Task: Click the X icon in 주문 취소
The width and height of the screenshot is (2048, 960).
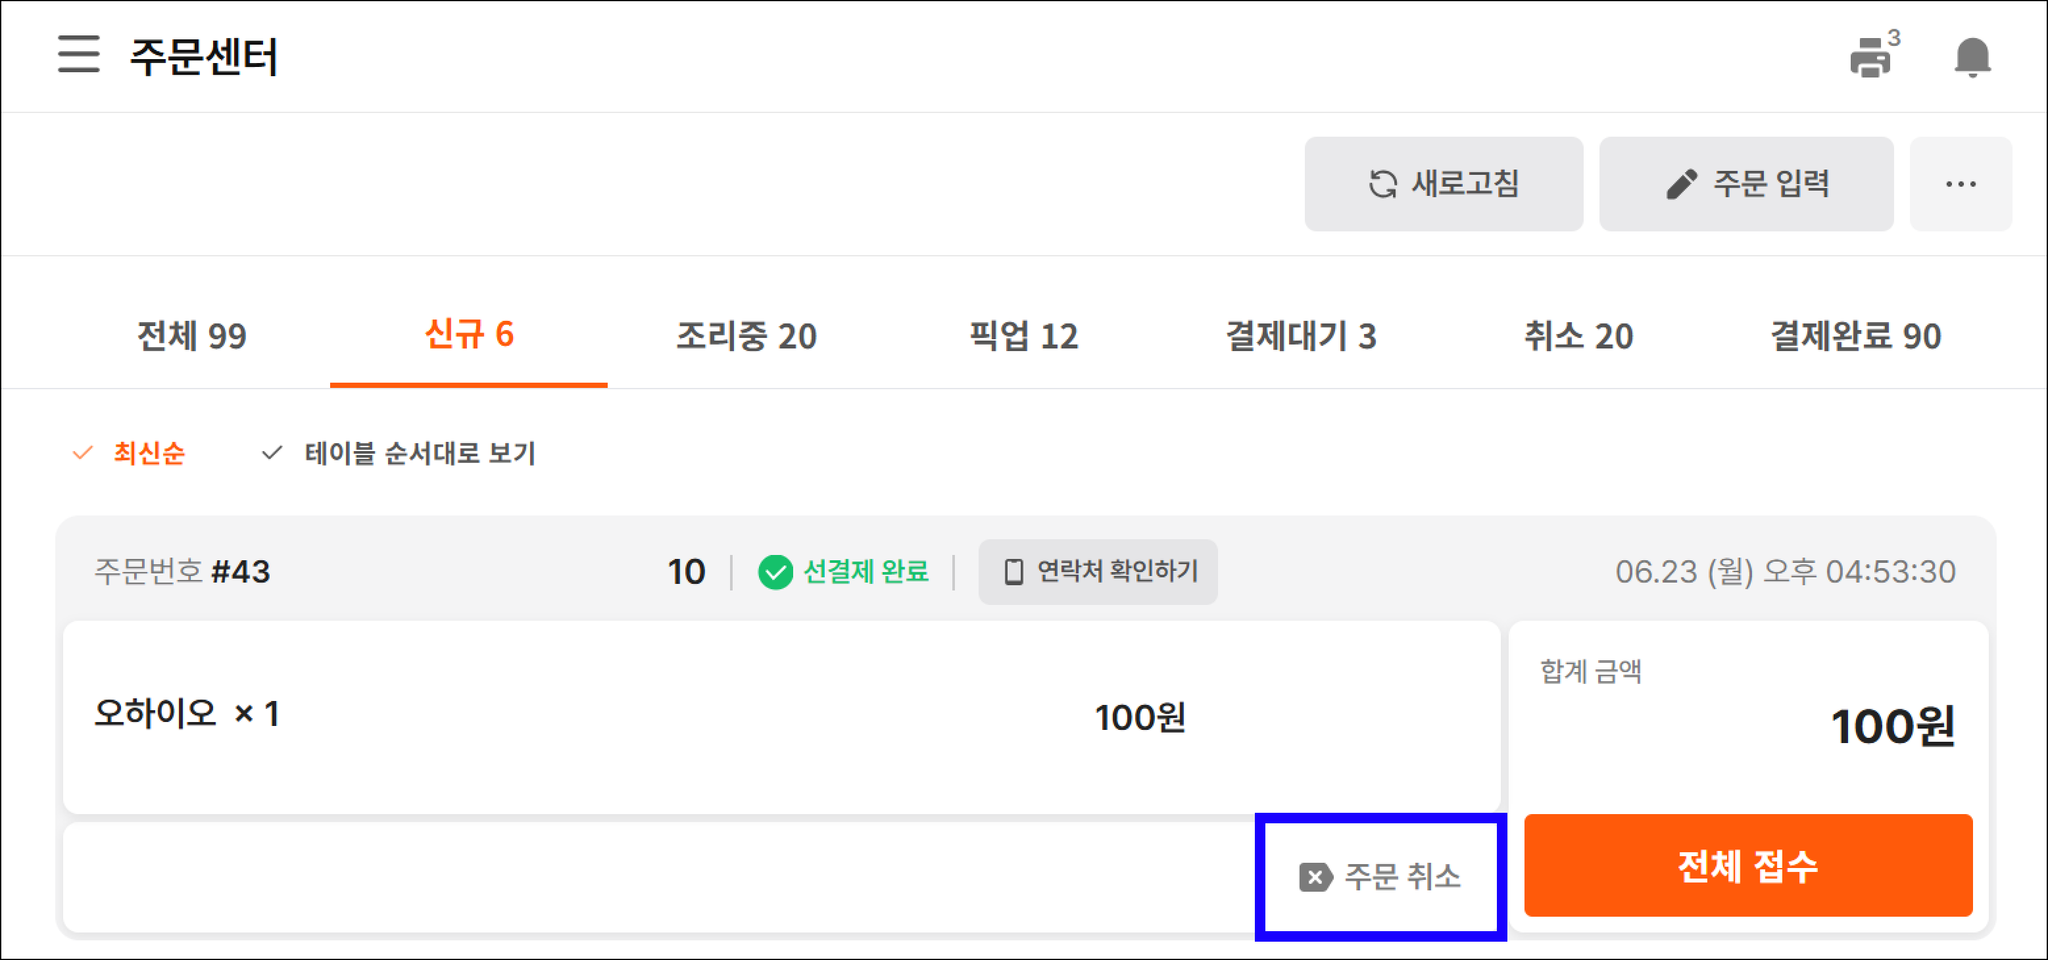Action: tap(1315, 877)
